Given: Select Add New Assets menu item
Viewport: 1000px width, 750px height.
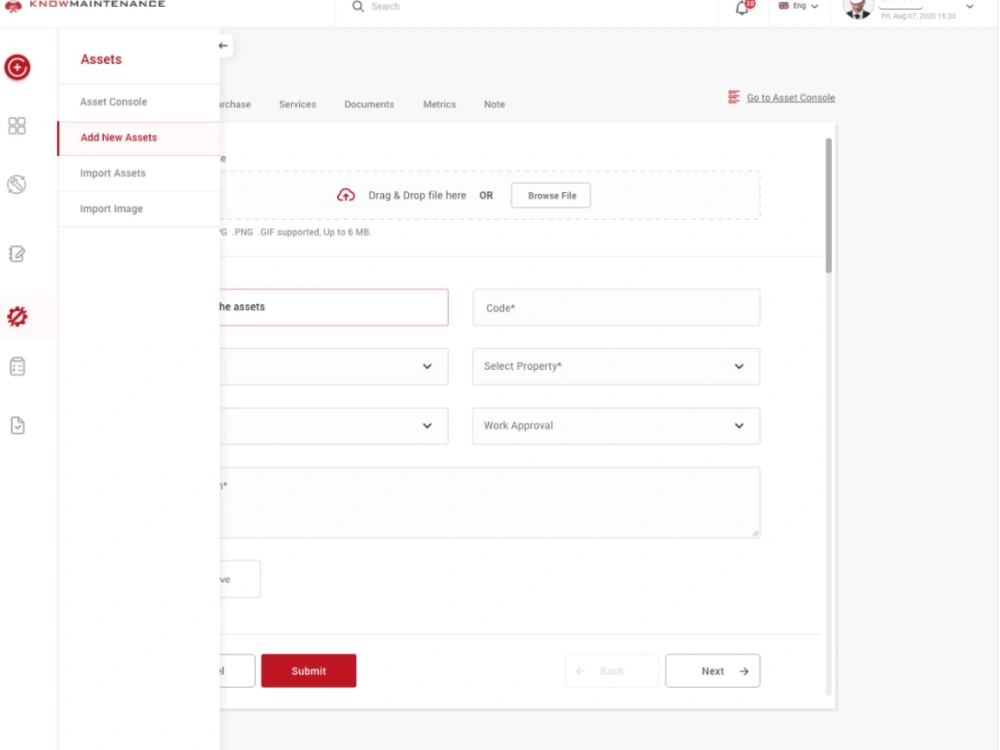Looking at the screenshot, I should pos(139,138).
